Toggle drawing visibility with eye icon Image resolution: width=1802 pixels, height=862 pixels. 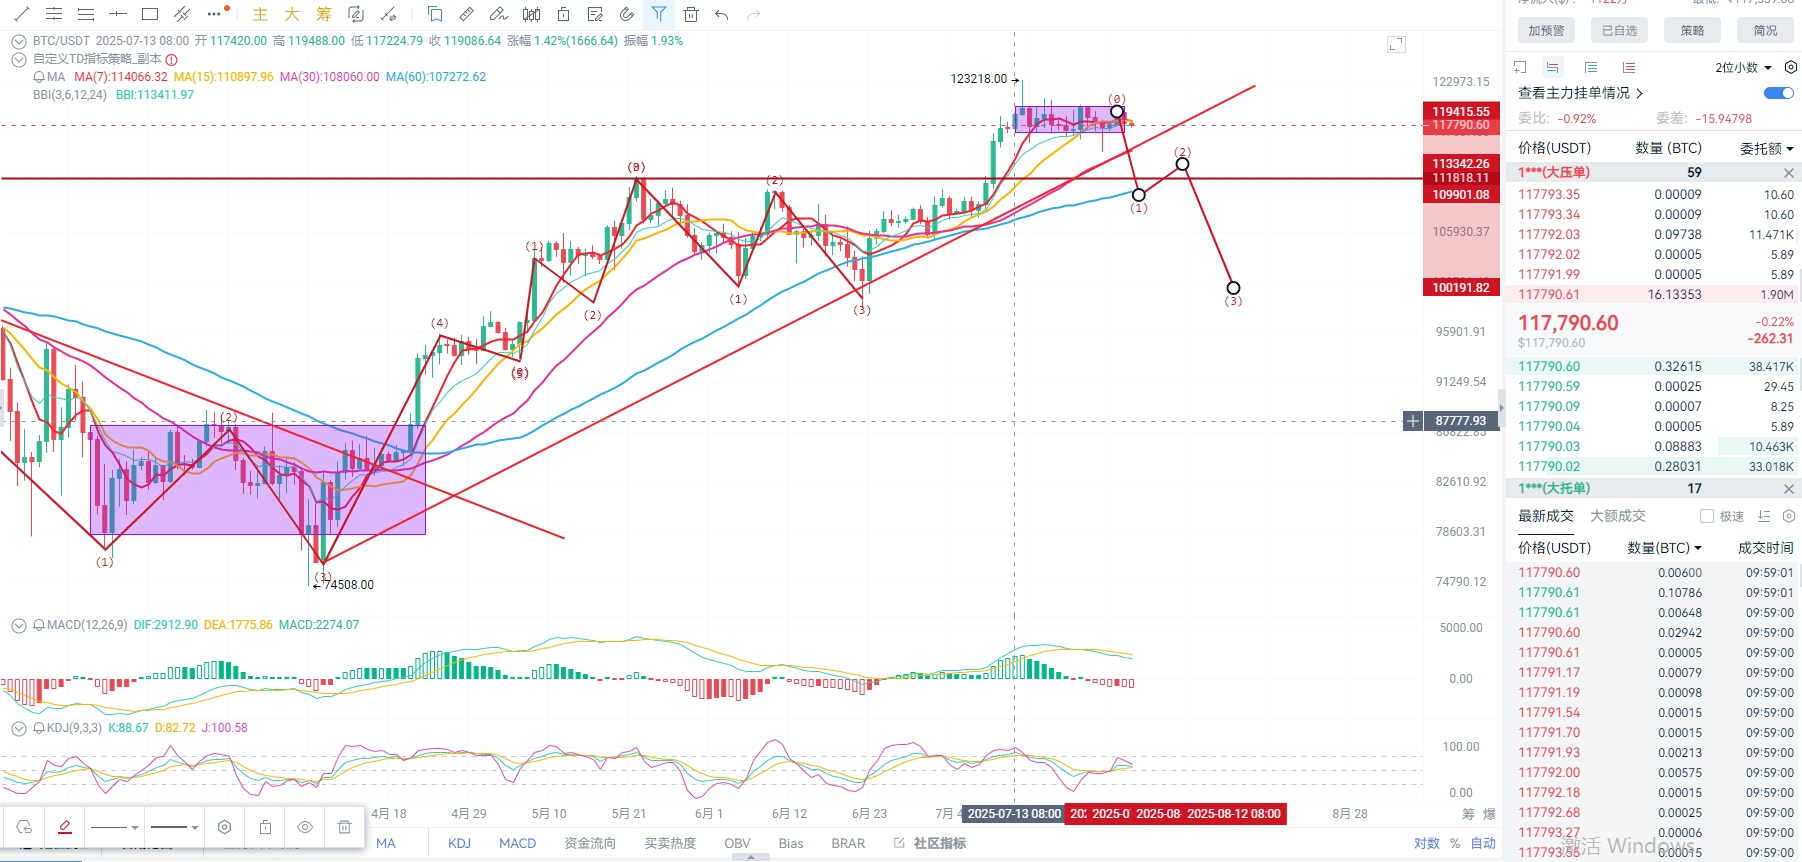tap(305, 827)
